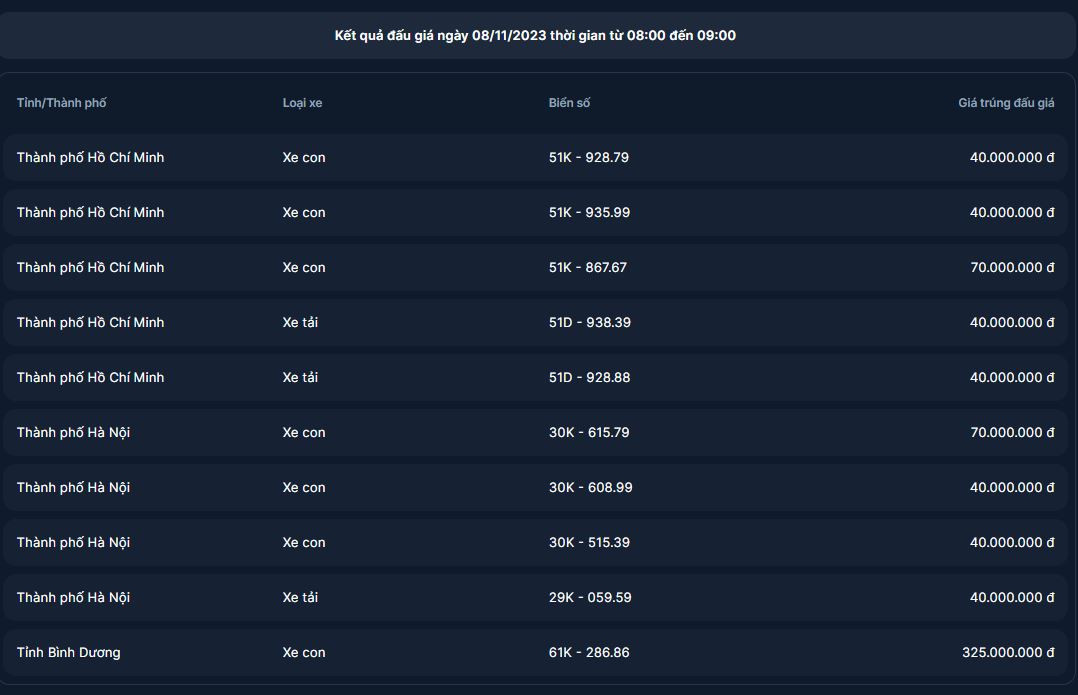Click "Tỉnh Bình Dương" province cell

[x=68, y=653]
